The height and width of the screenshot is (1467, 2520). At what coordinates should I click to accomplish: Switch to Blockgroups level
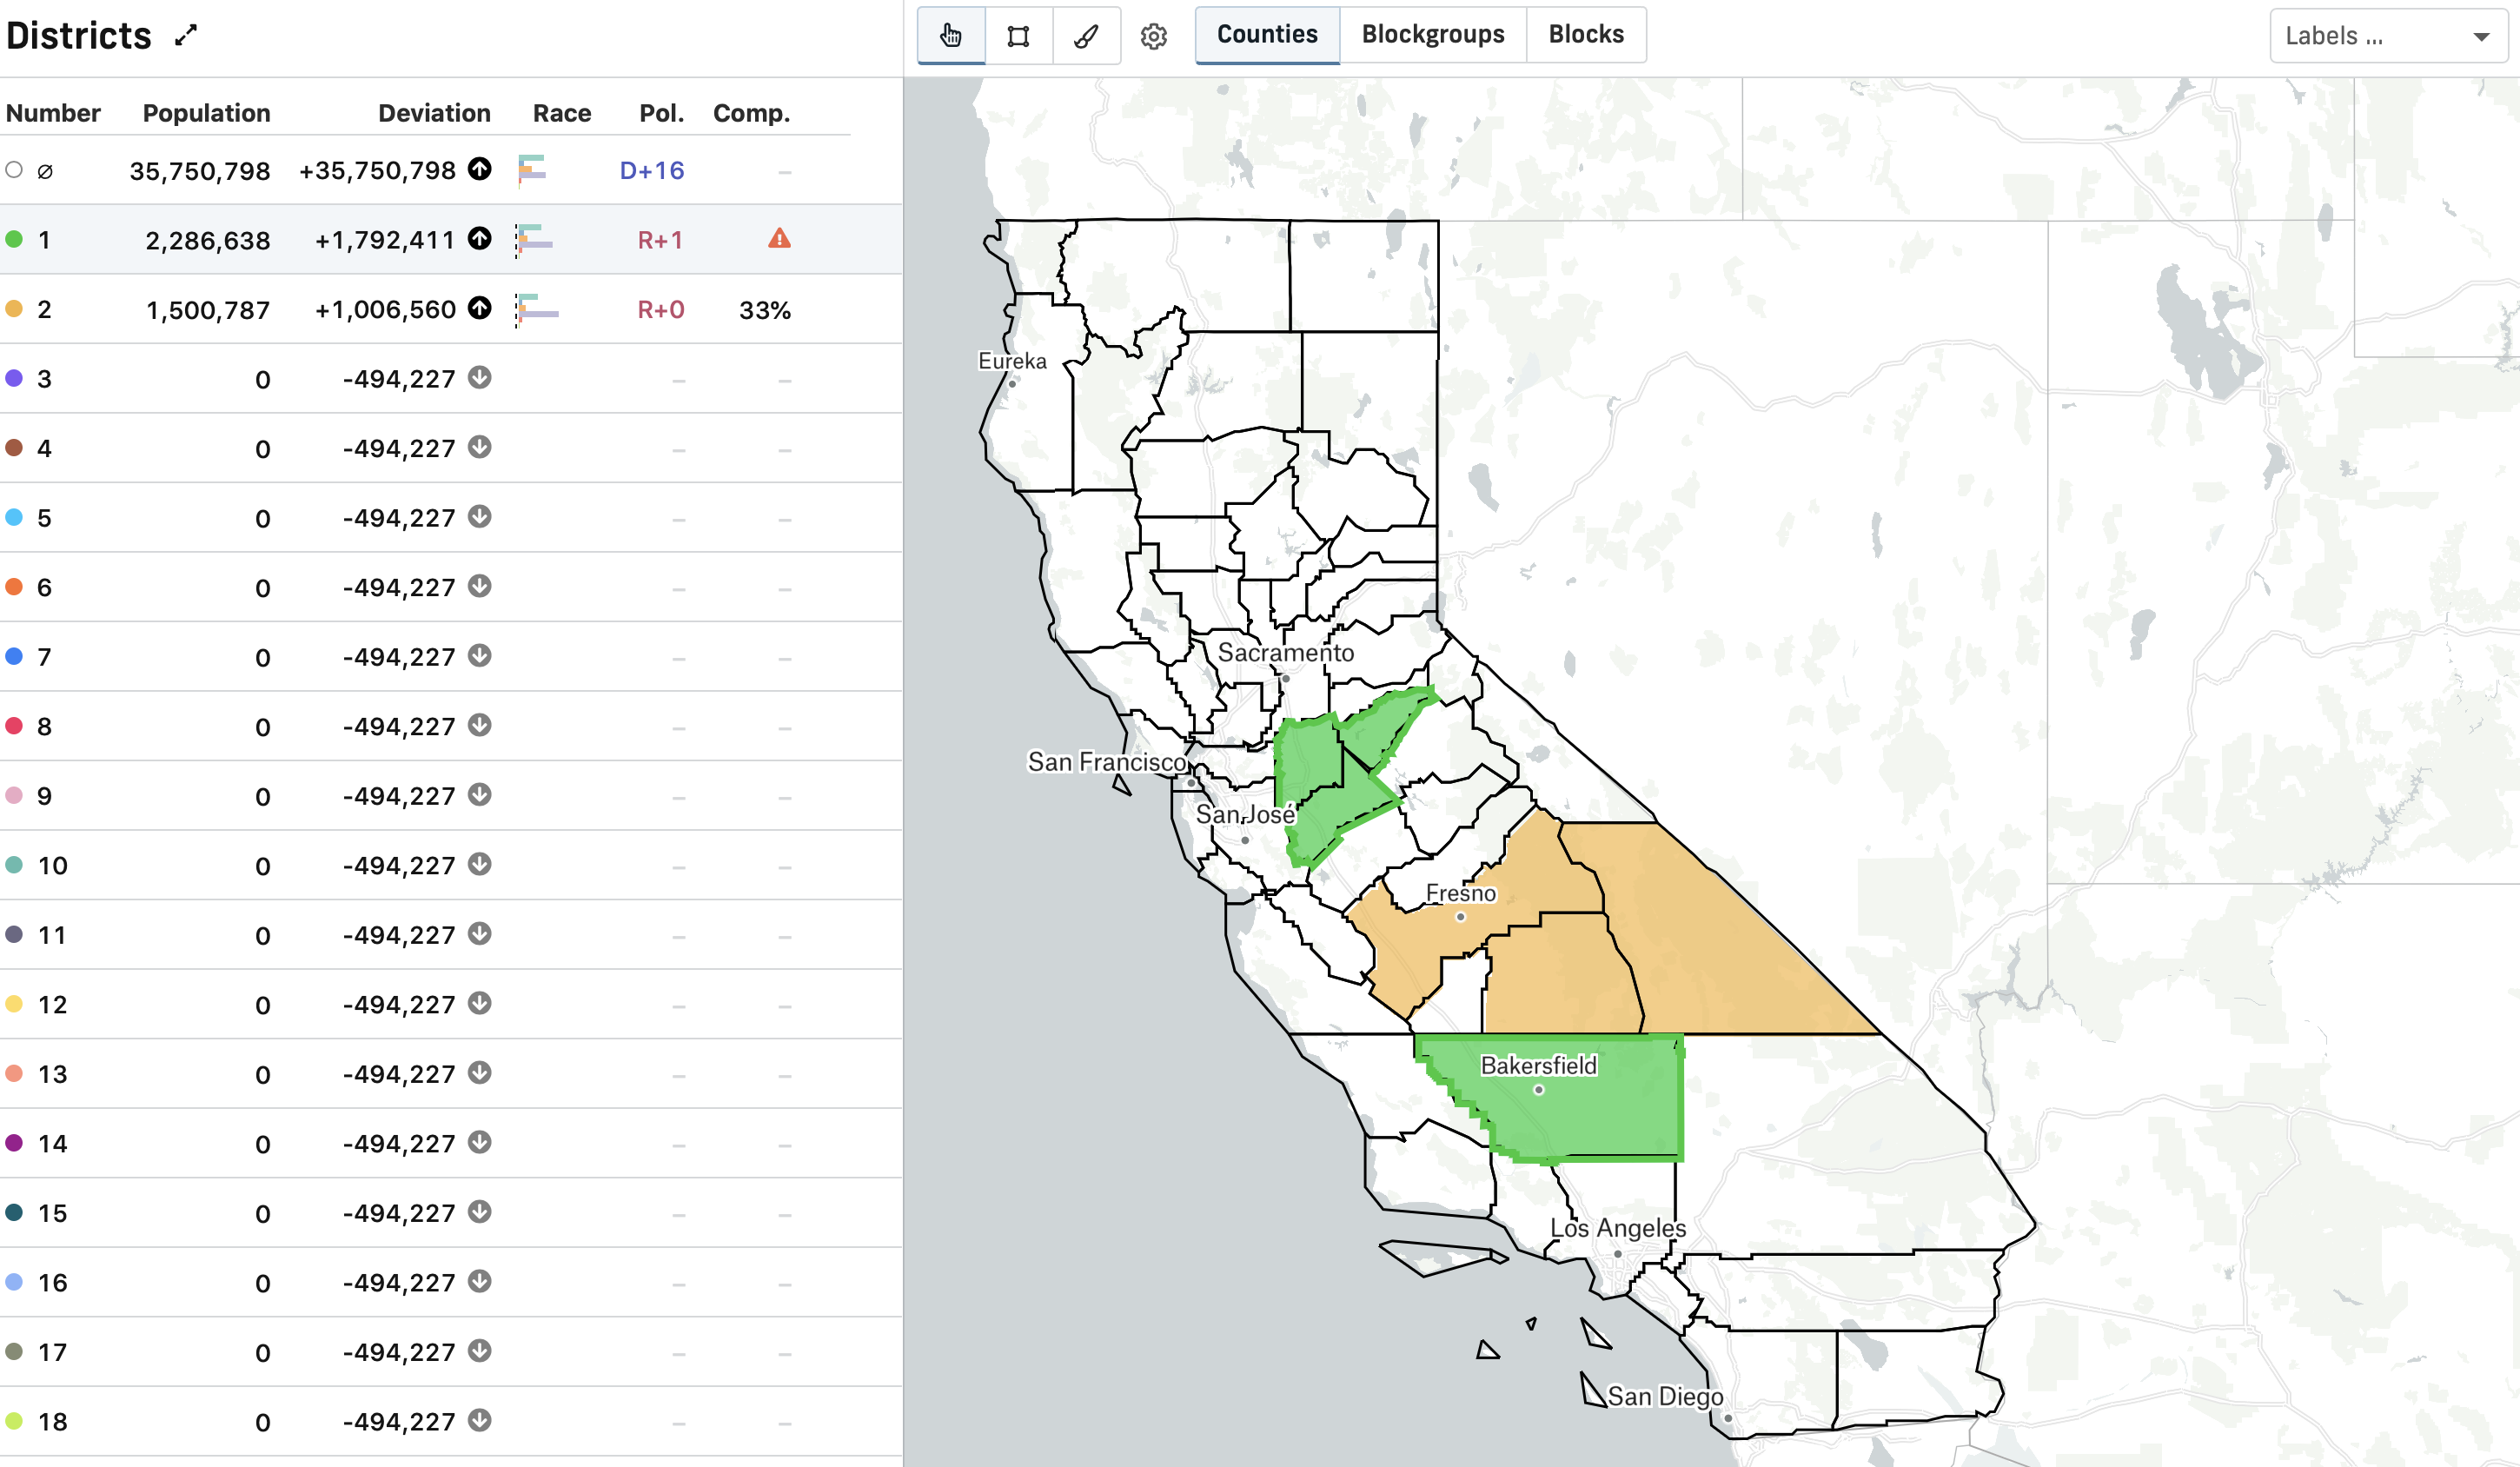pos(1432,34)
